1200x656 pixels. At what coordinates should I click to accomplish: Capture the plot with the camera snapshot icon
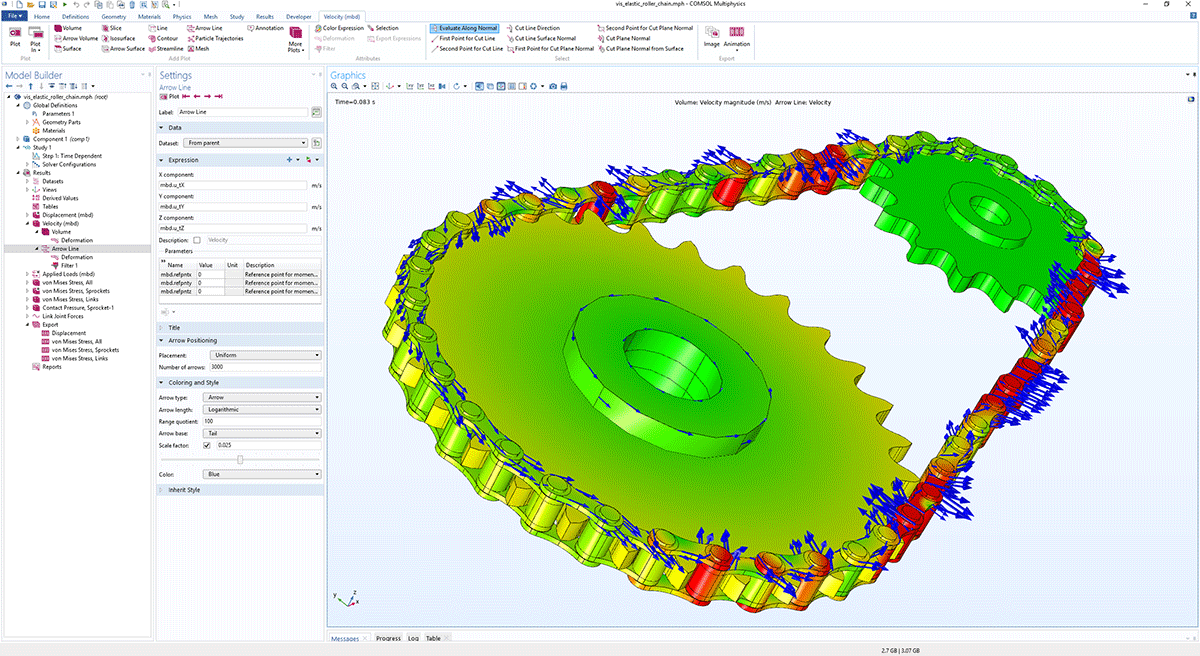coord(552,86)
